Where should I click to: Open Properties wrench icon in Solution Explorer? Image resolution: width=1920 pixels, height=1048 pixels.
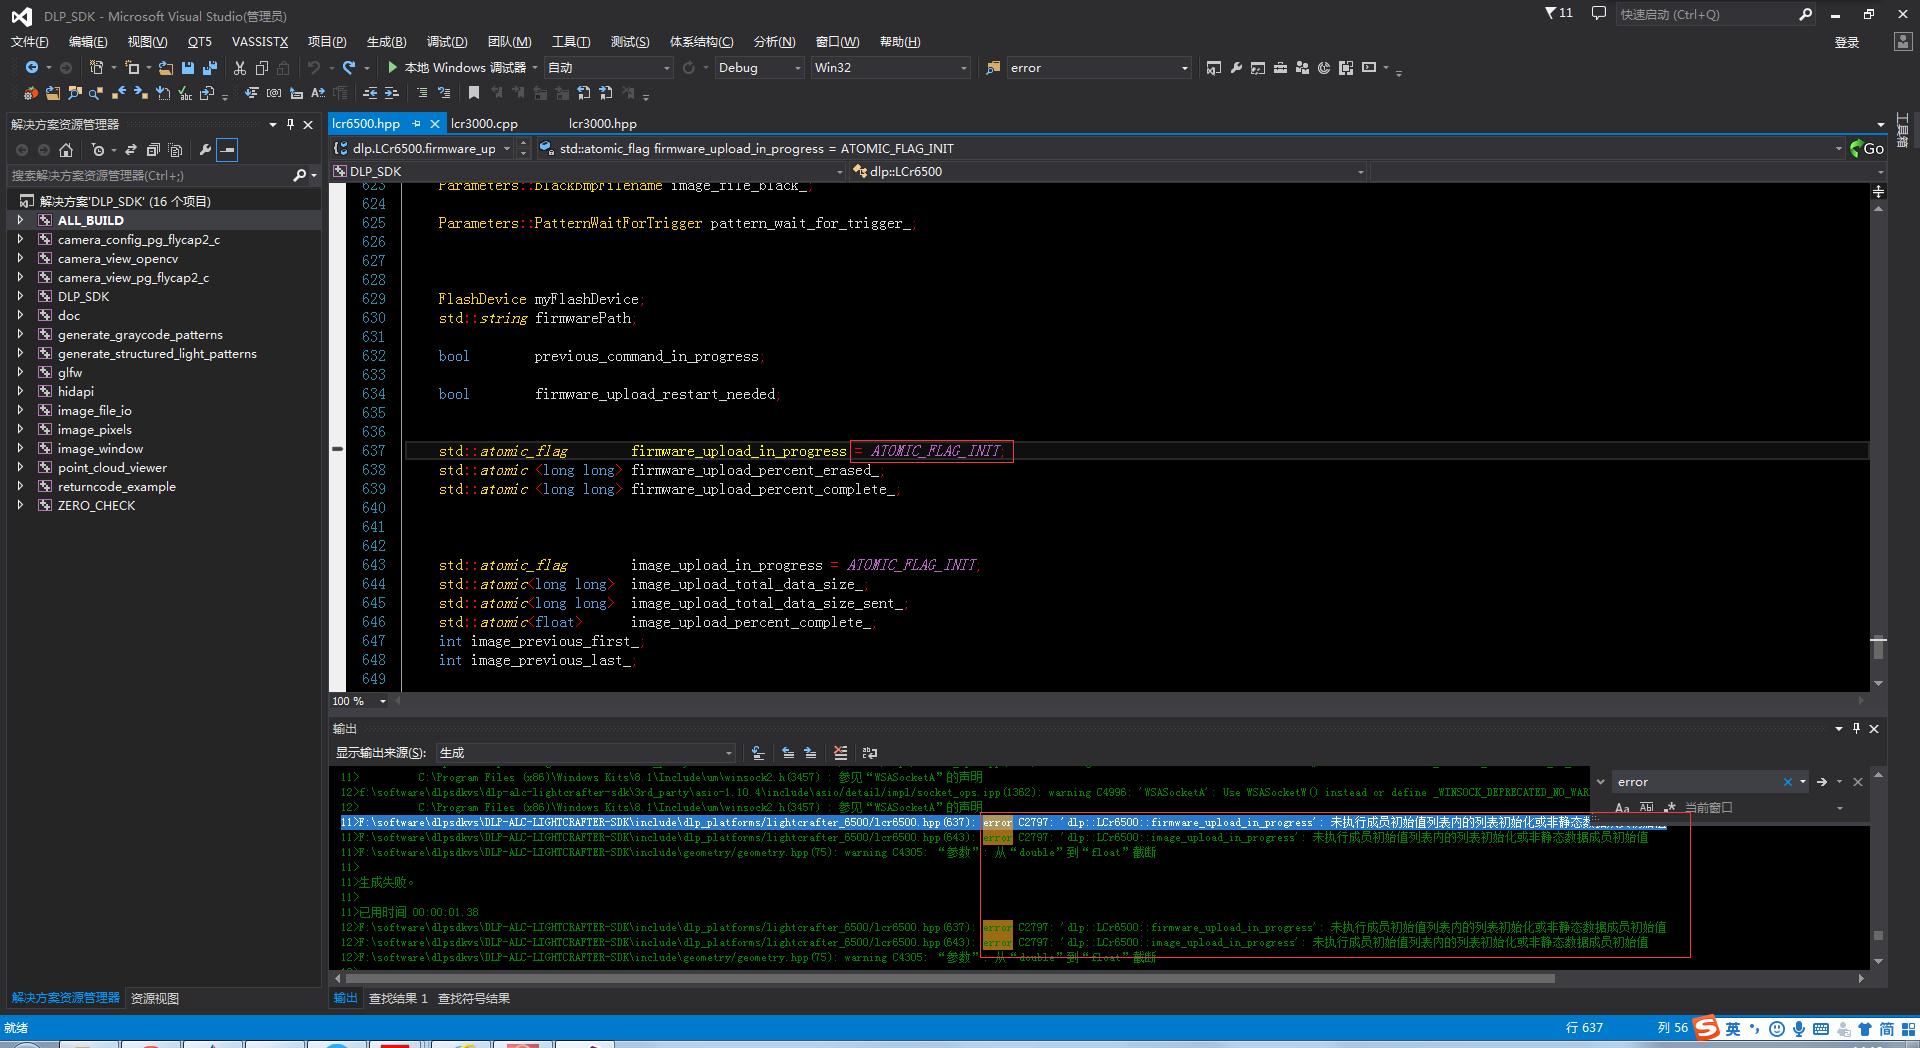tap(205, 150)
